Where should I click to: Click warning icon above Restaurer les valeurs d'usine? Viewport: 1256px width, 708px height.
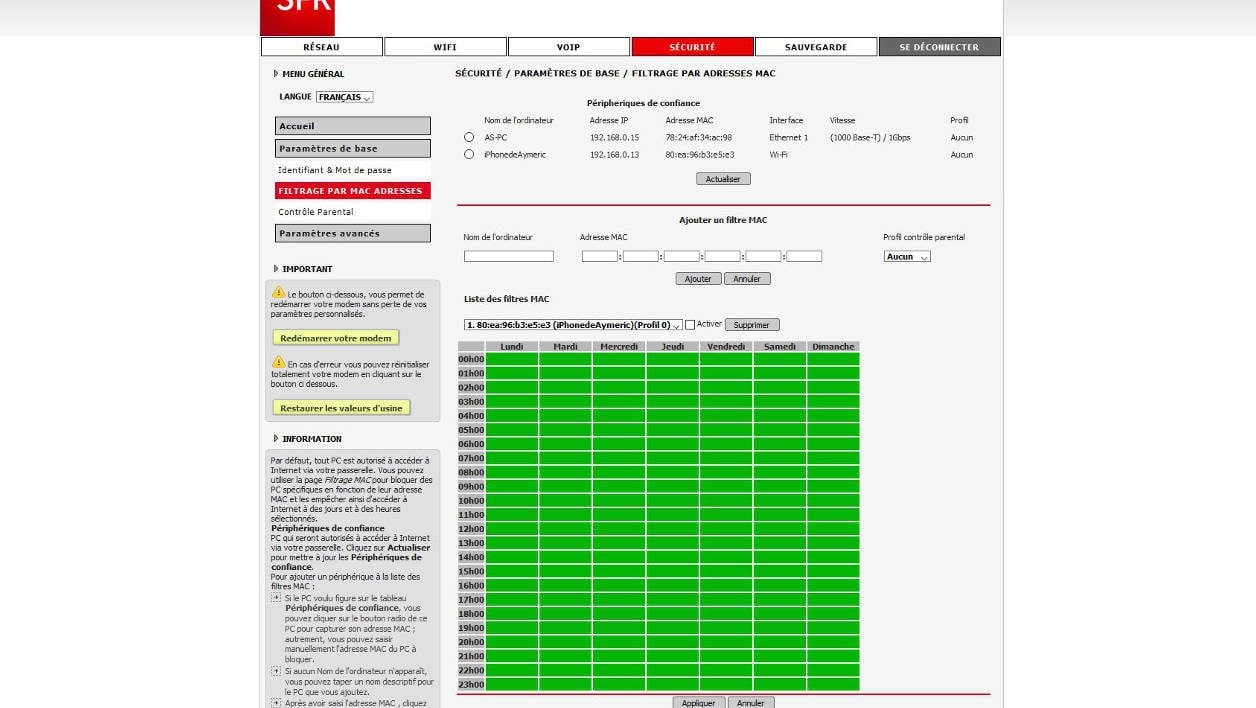click(x=279, y=362)
